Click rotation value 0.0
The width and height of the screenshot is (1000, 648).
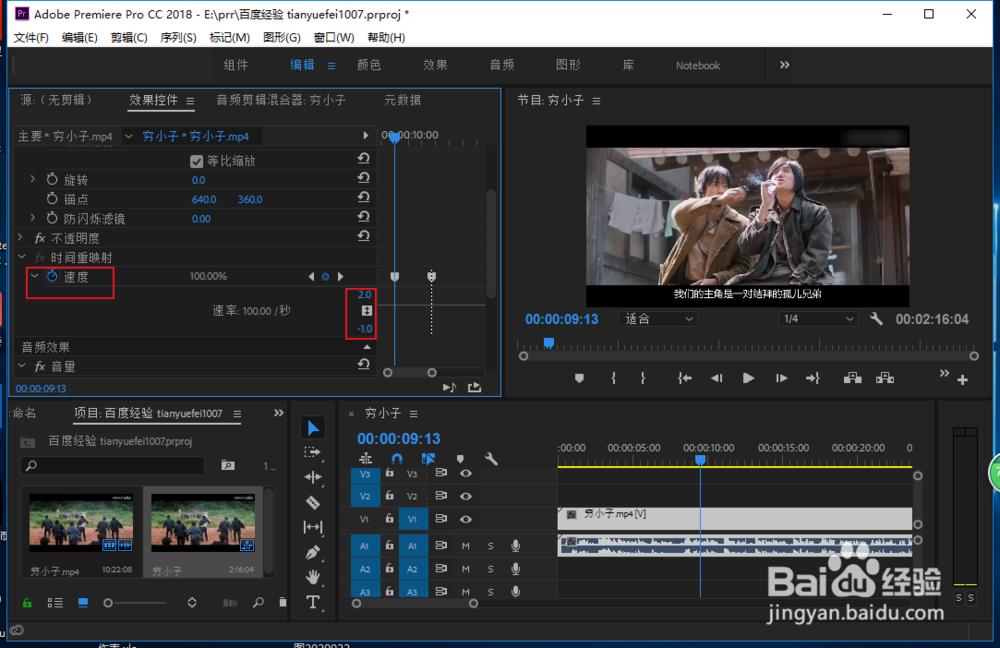198,180
